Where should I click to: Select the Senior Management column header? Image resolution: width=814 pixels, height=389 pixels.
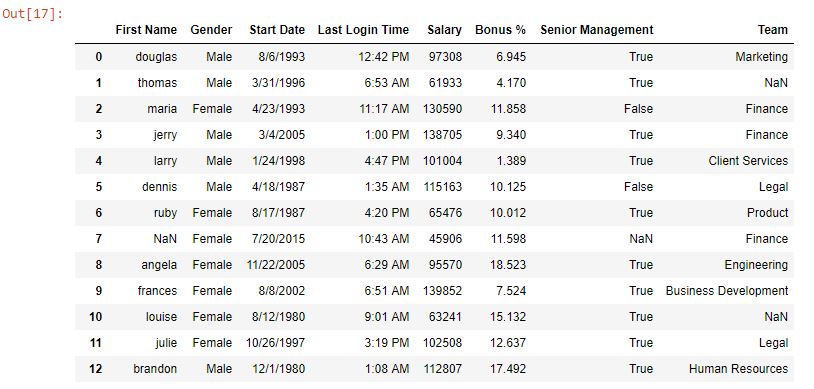[x=596, y=30]
